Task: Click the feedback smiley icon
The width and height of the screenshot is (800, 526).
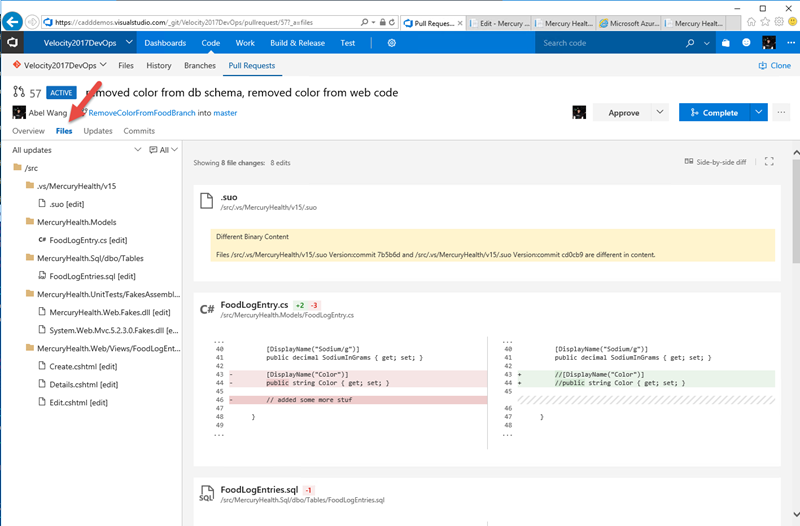Action: pyautogui.click(x=746, y=43)
